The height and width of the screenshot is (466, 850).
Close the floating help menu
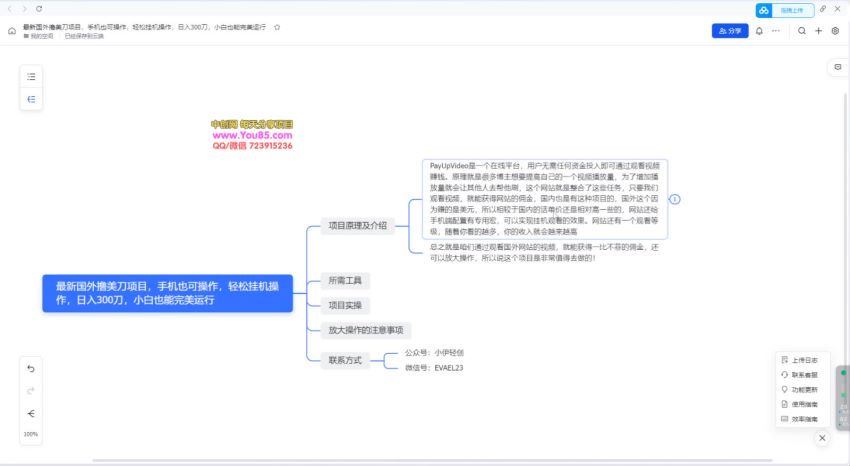point(822,438)
